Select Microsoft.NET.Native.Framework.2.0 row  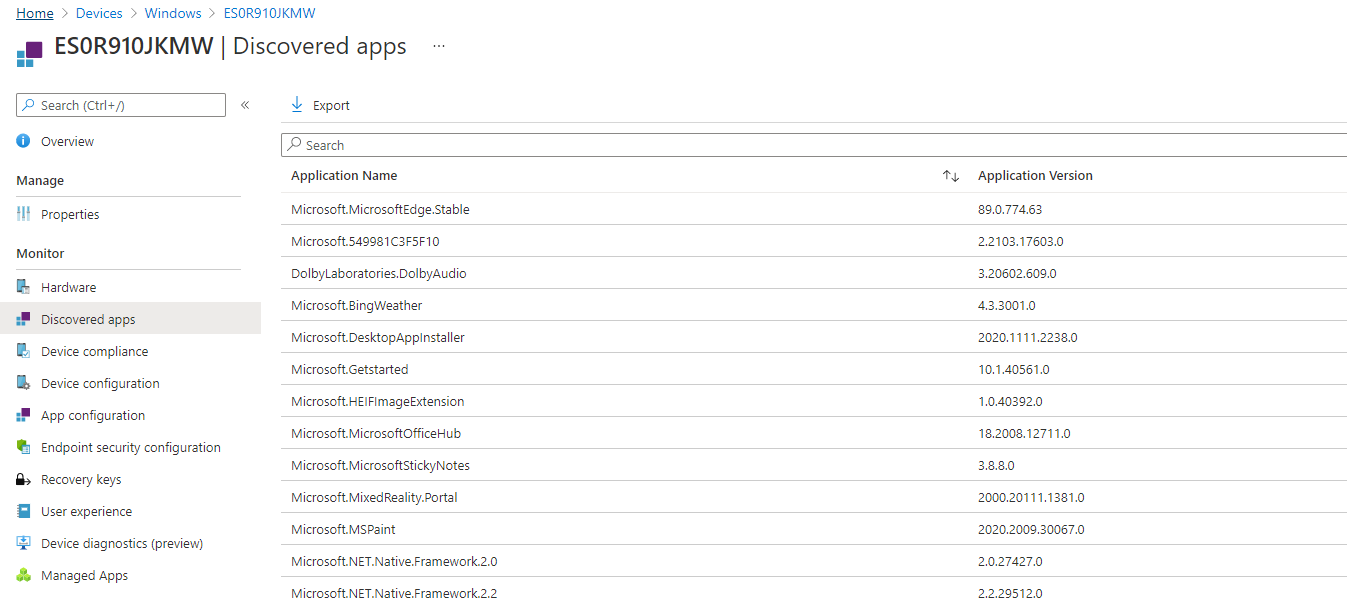point(814,562)
